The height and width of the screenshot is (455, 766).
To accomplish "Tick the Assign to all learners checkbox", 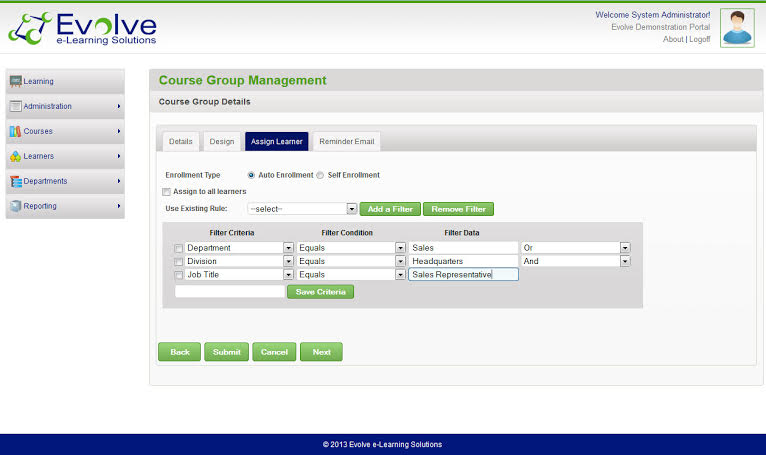I will click(167, 192).
